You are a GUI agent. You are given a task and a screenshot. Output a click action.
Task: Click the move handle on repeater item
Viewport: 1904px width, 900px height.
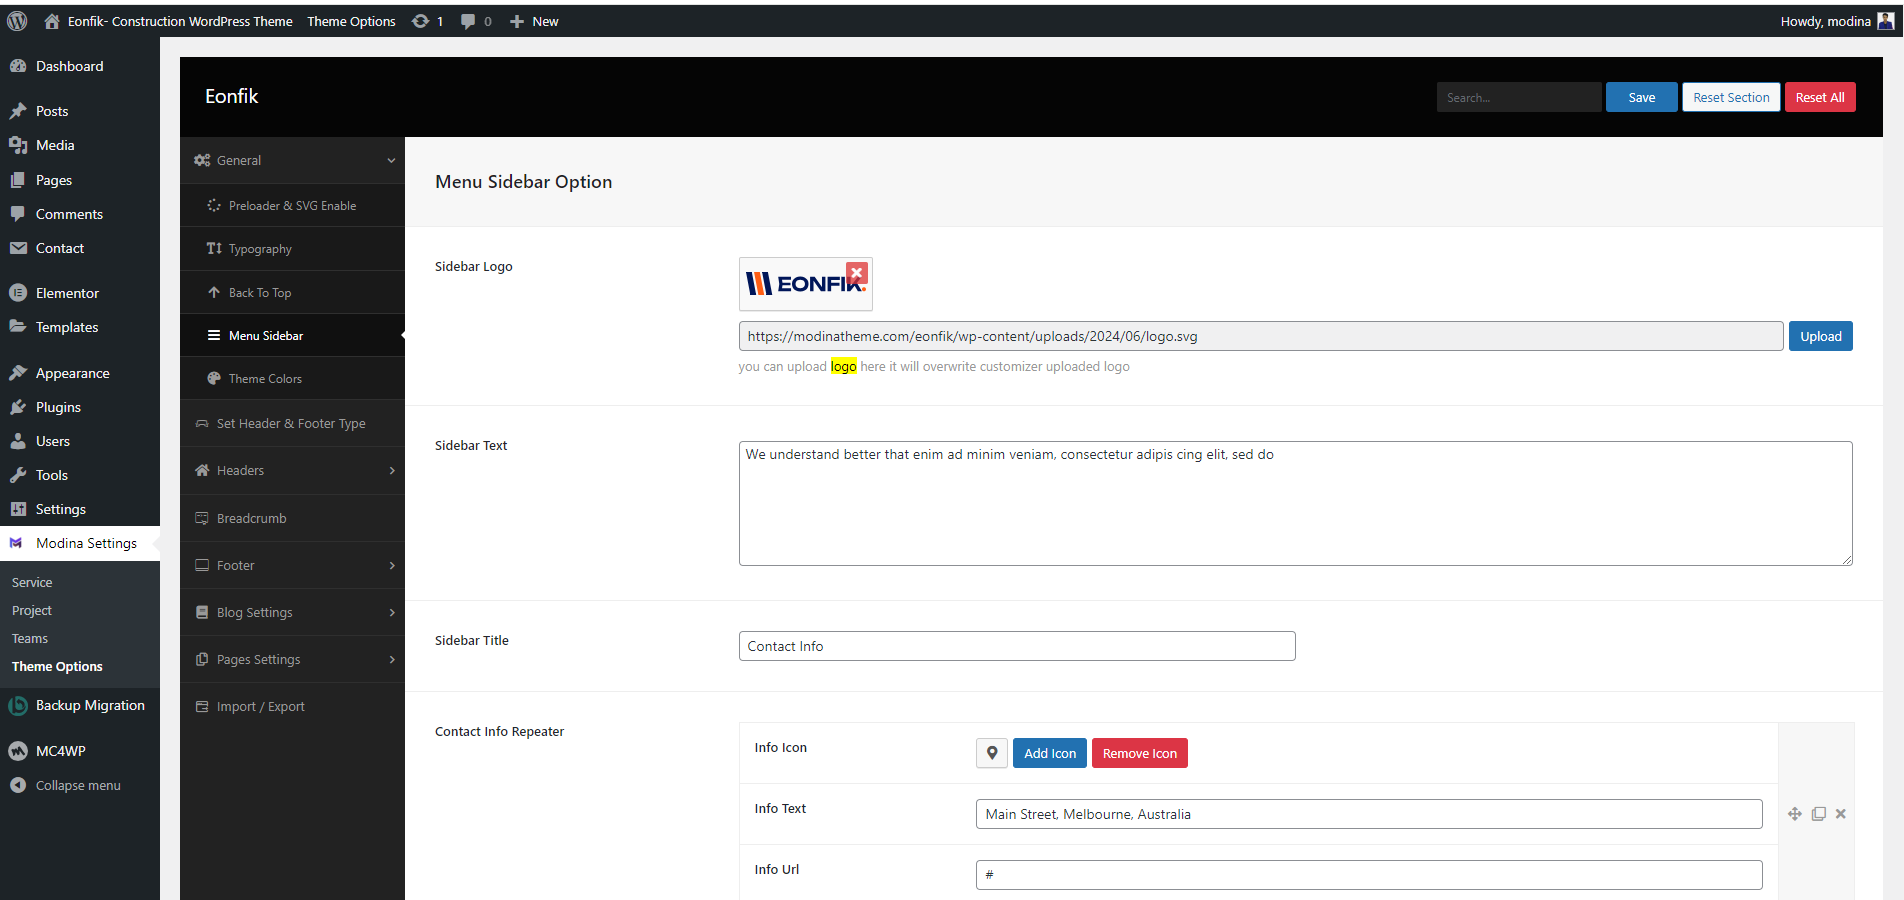coord(1795,814)
